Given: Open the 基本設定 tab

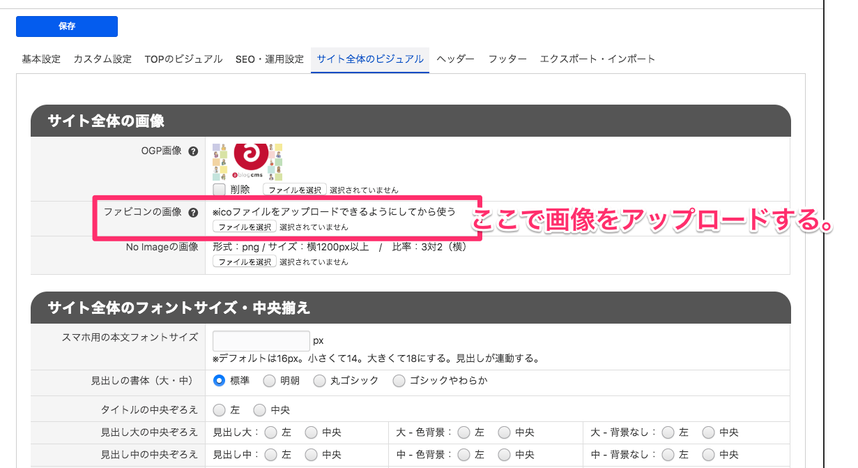Looking at the screenshot, I should coord(41,59).
